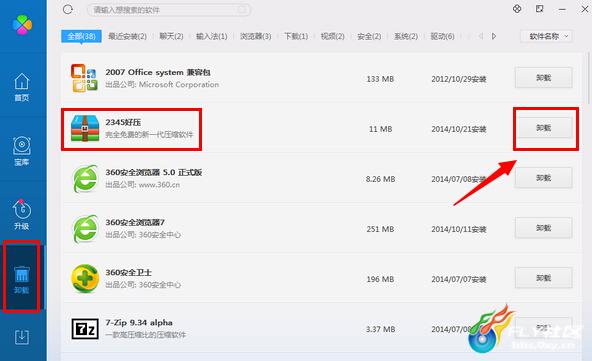Open the menu icon next to minimize

coord(540,9)
